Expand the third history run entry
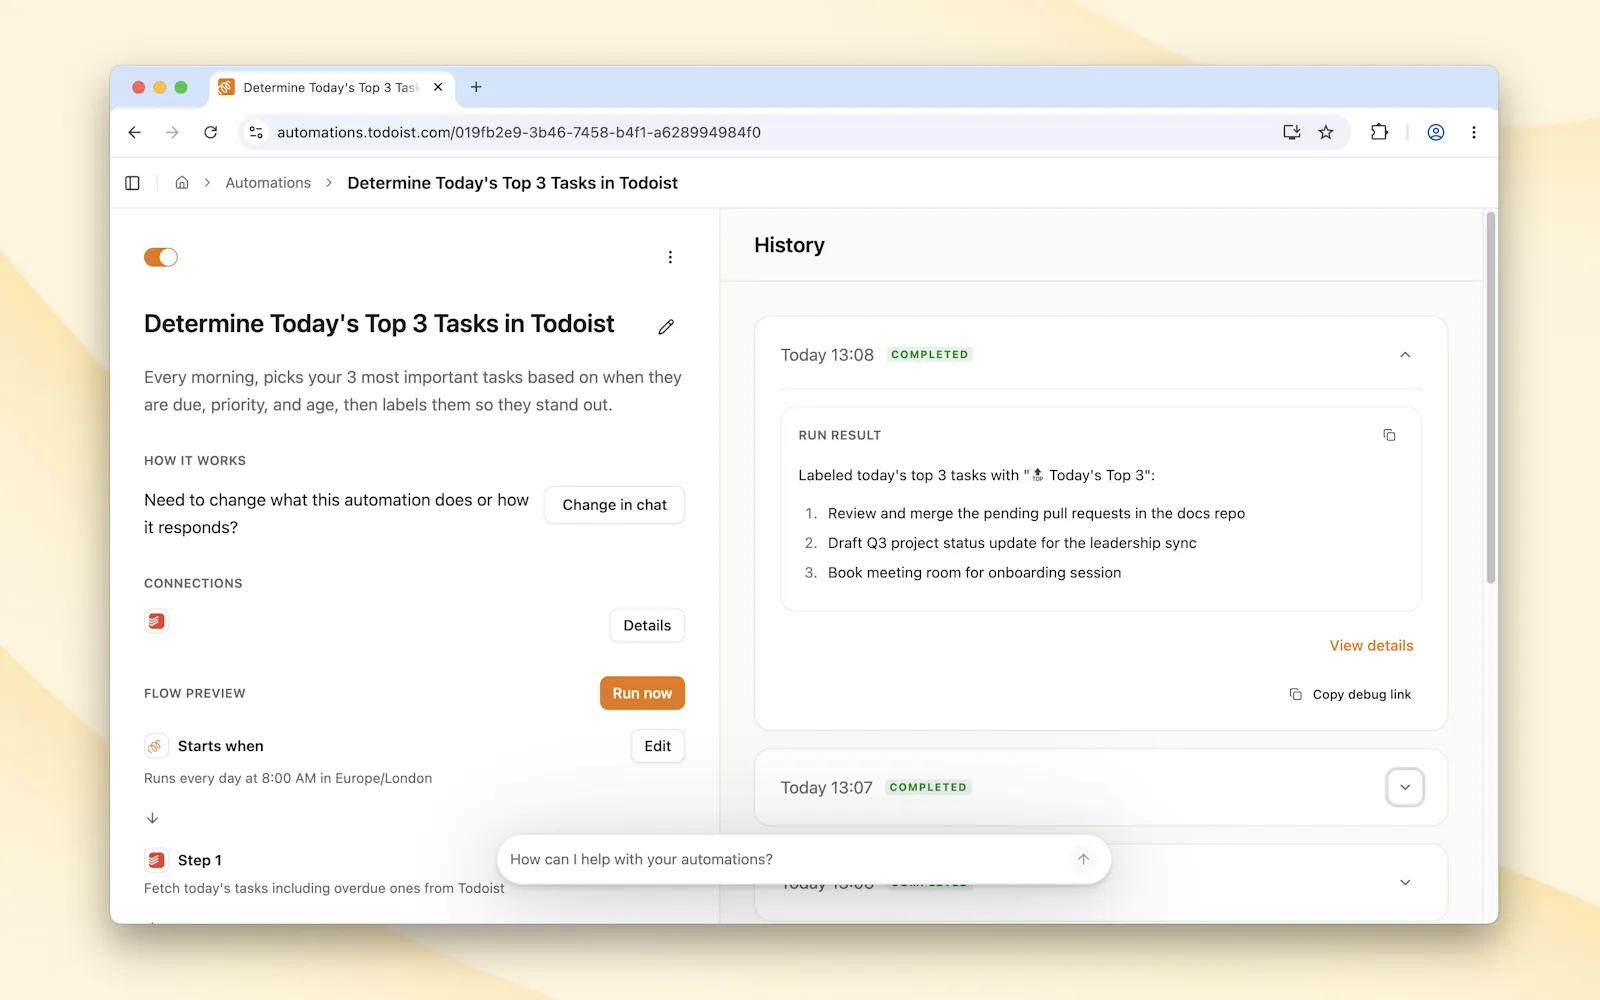Viewport: 1600px width, 1000px height. pos(1405,882)
